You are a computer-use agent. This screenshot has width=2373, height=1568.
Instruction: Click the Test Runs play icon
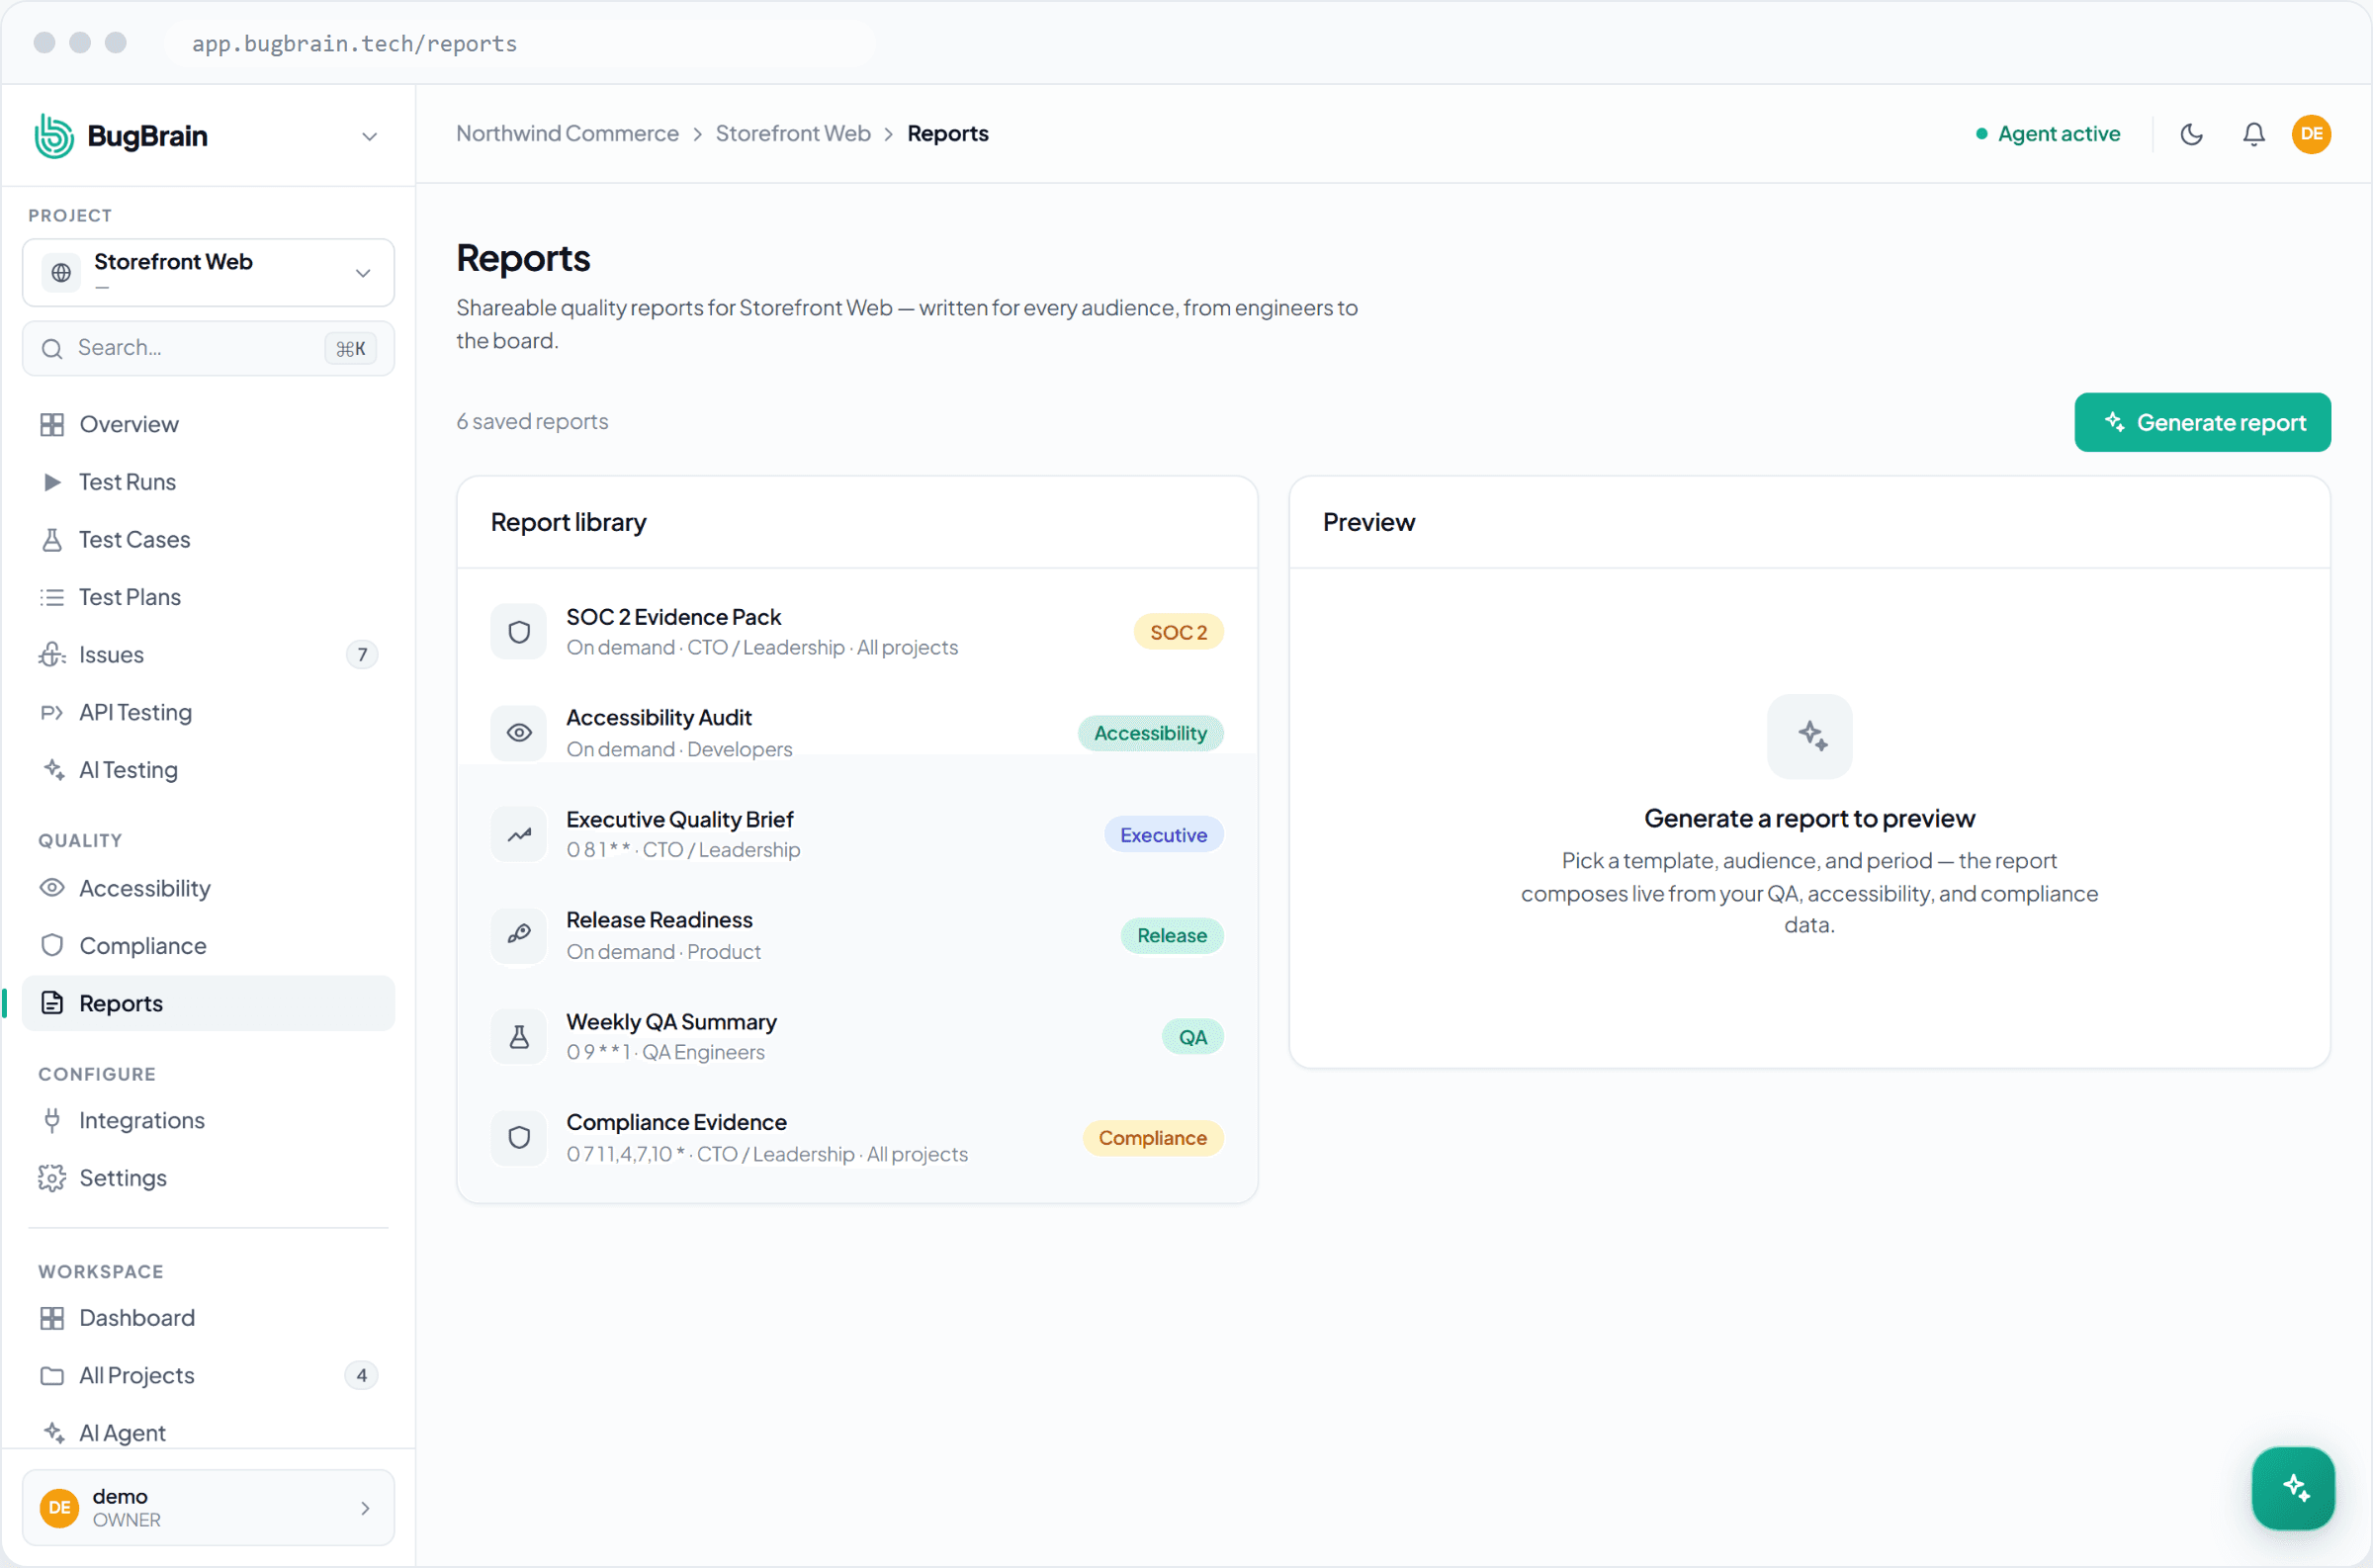[x=52, y=482]
